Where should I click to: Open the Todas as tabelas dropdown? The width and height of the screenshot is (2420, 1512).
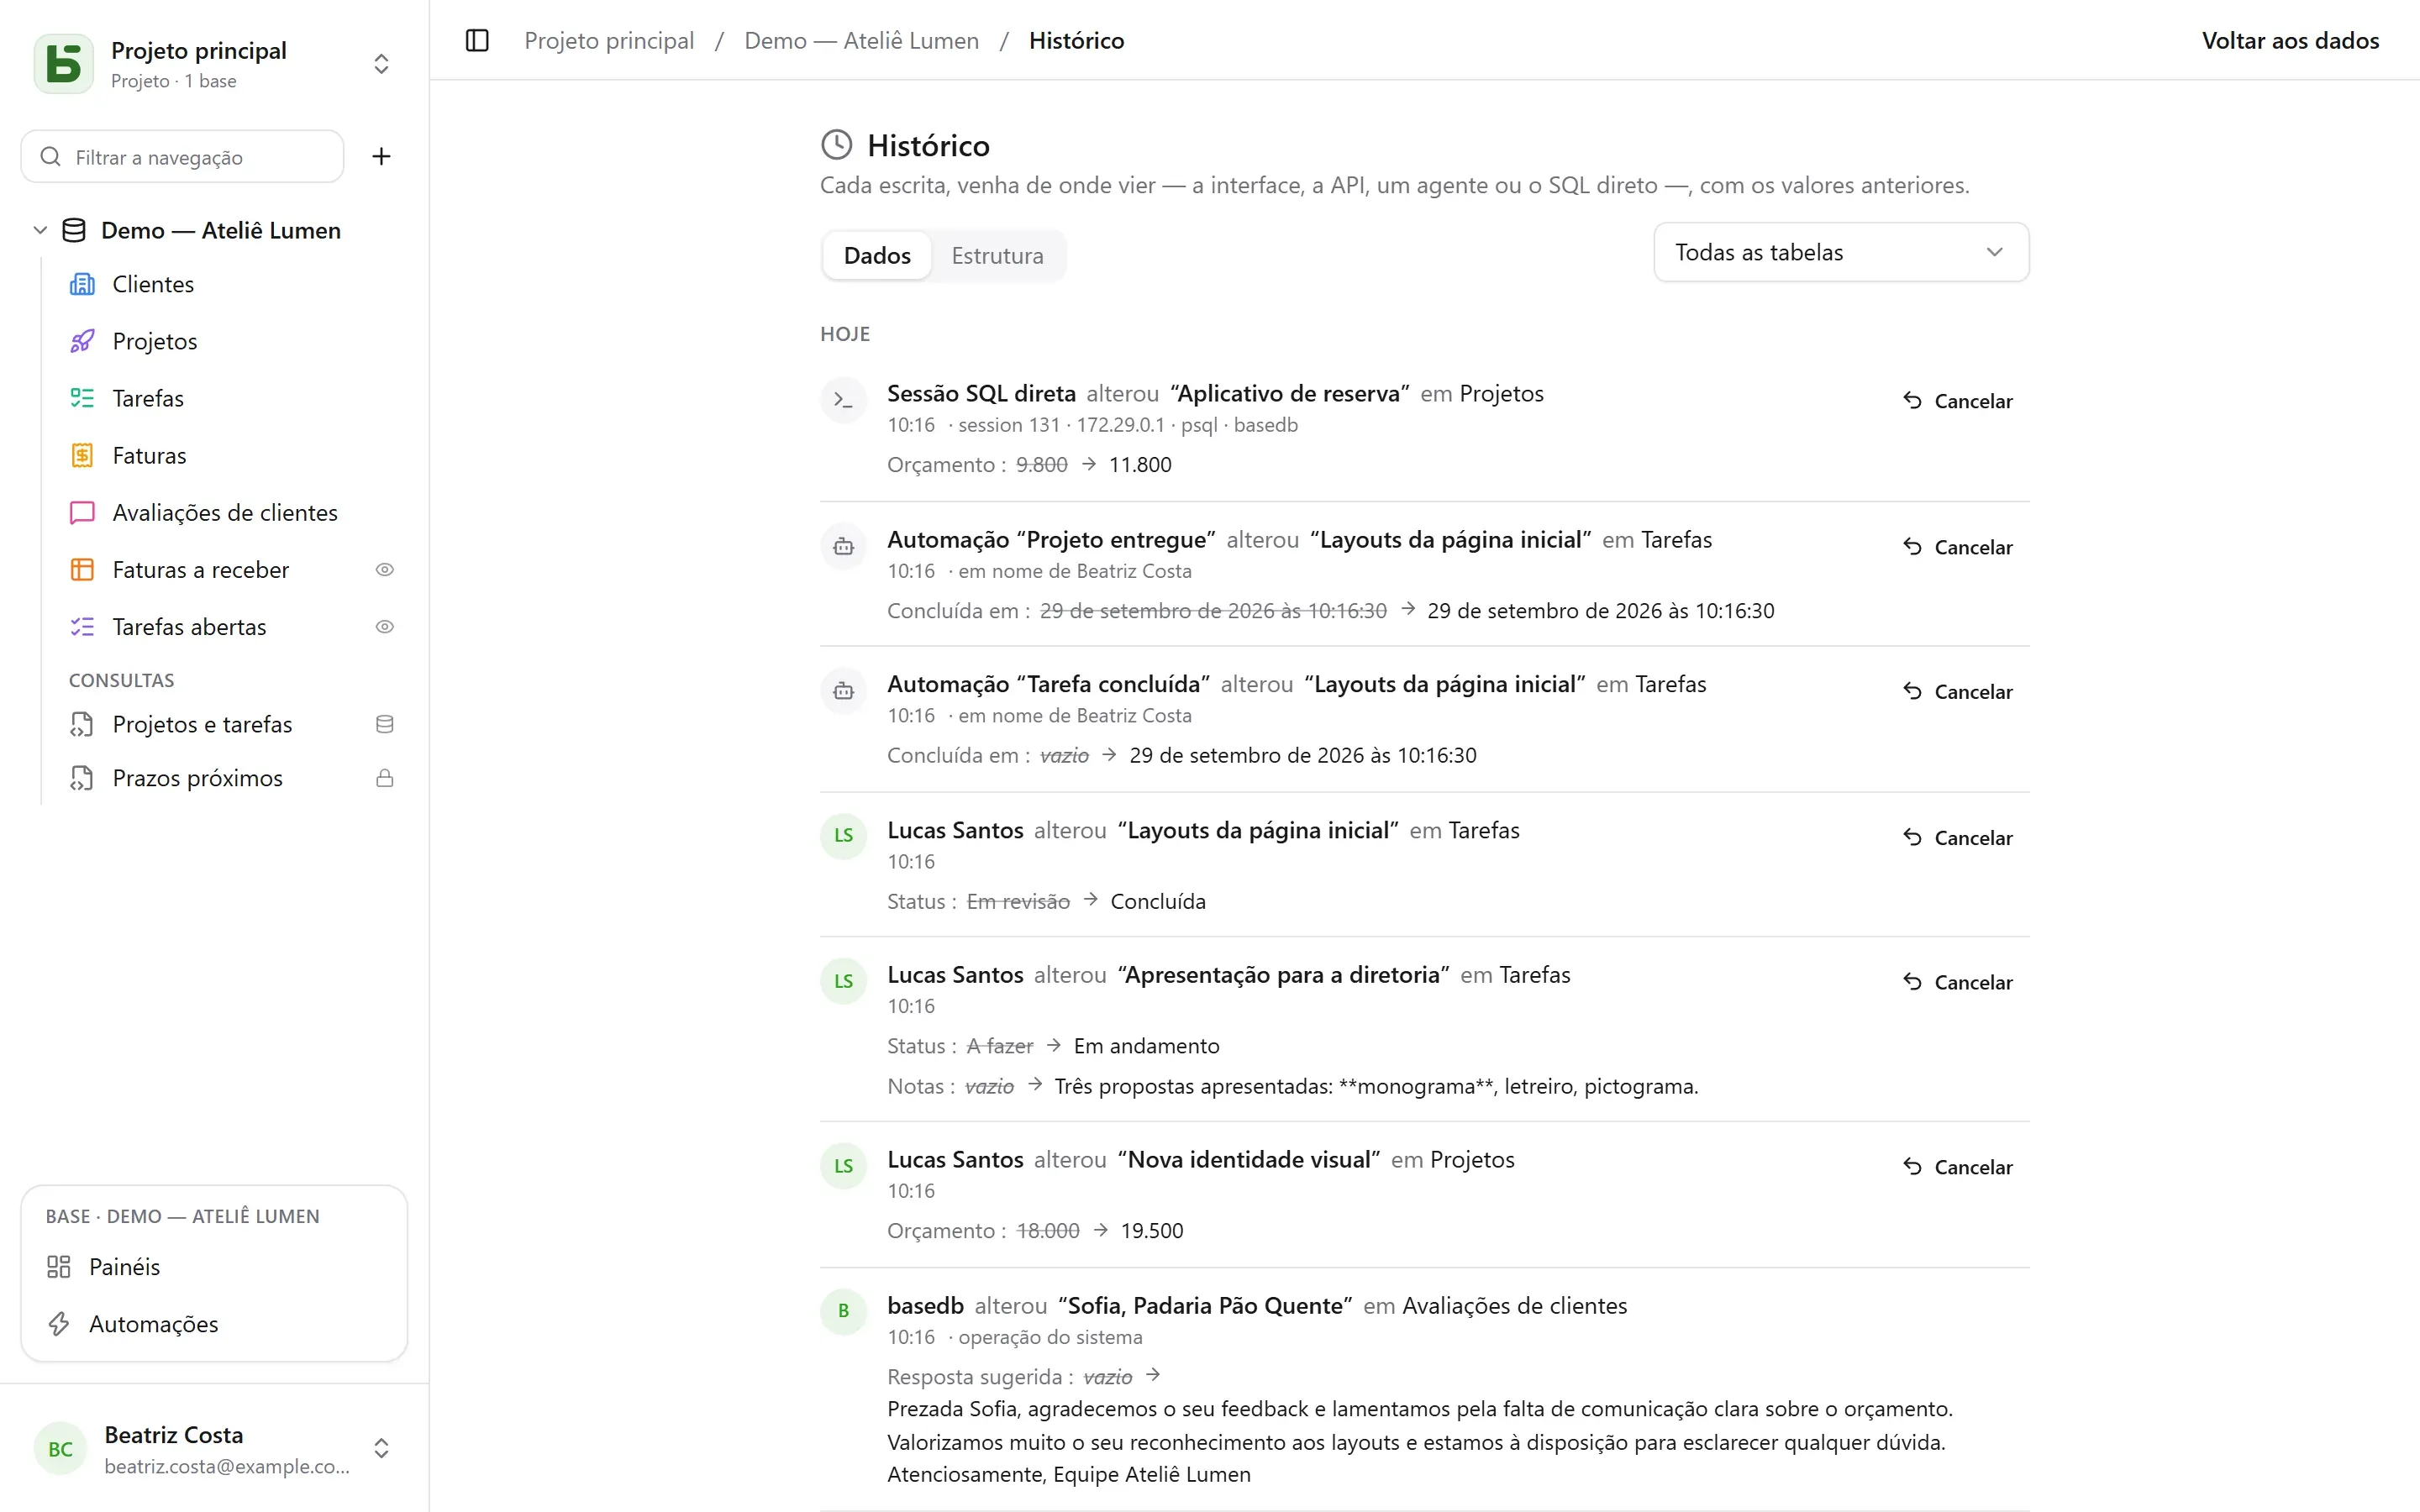1841,252
